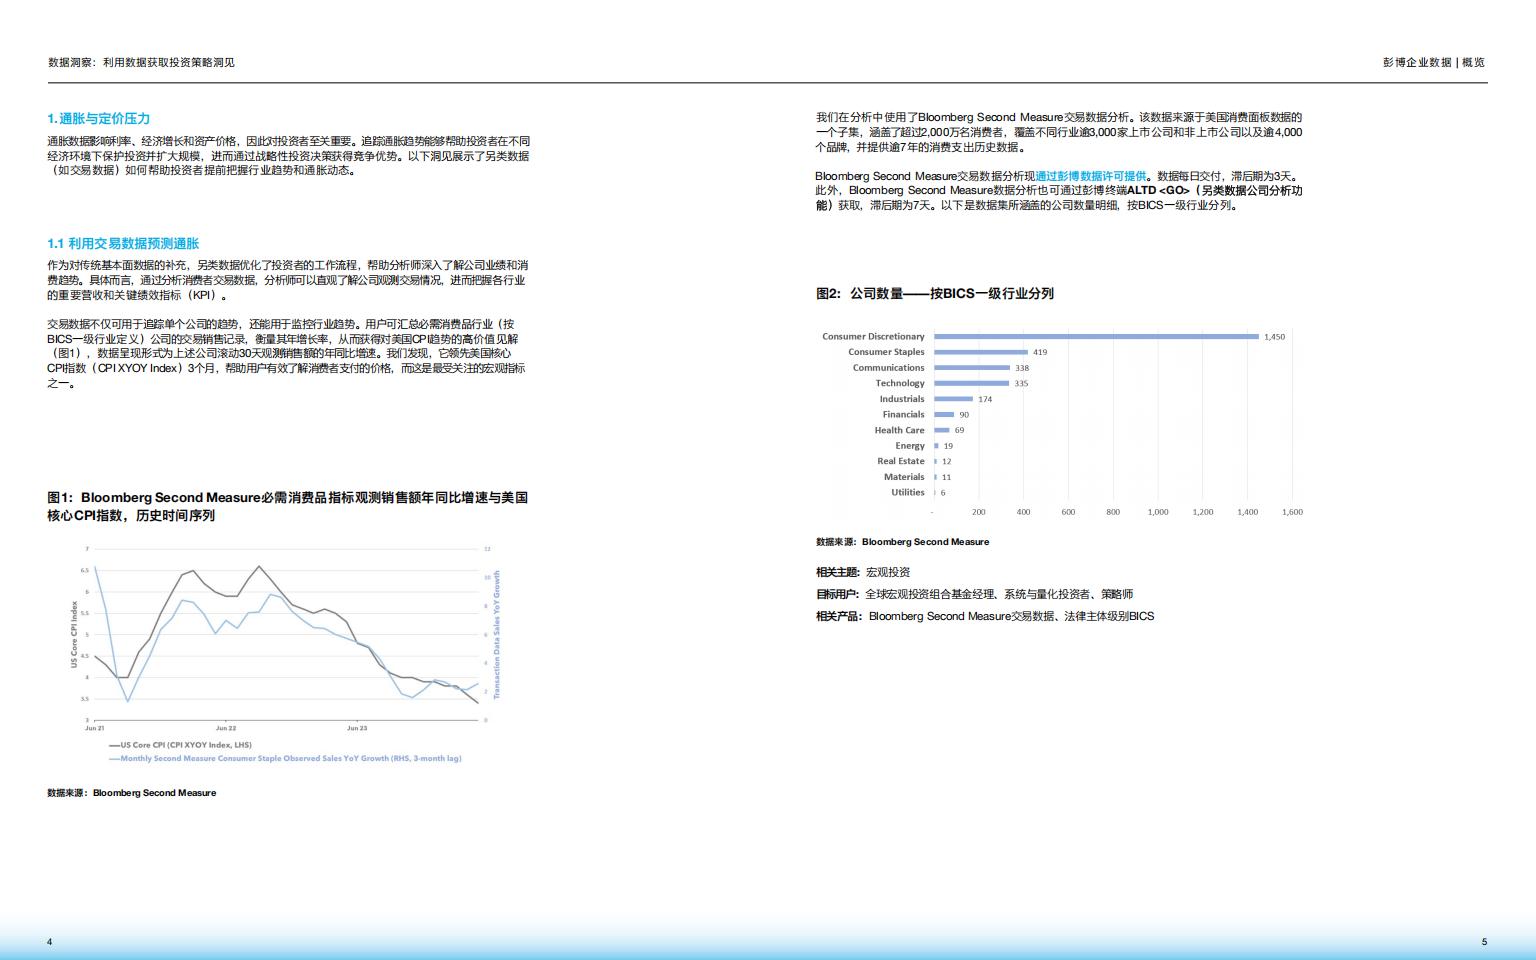
Task: Click the 1,600 axis tick label
Action: [1292, 512]
